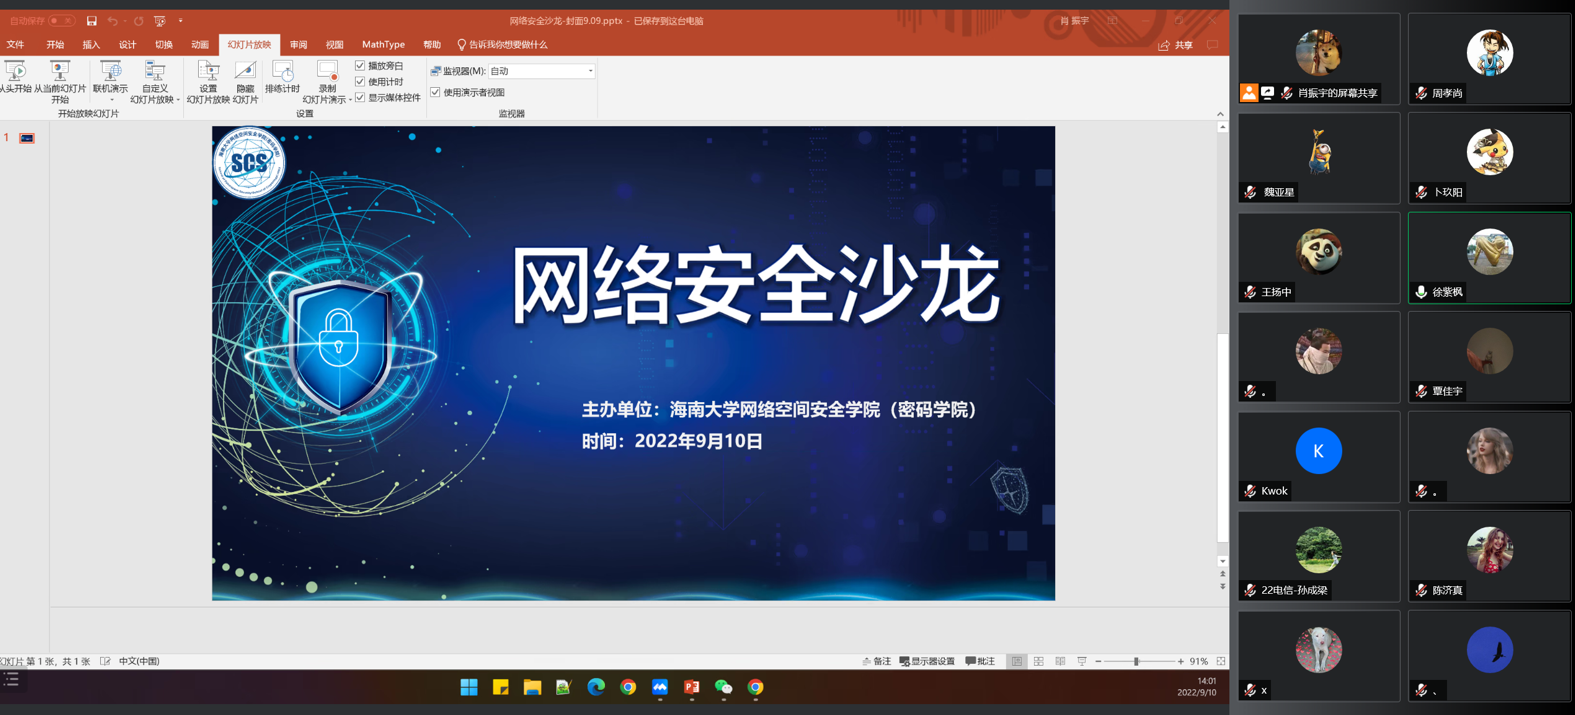
Task: Switch to reading view in status bar
Action: (1060, 662)
